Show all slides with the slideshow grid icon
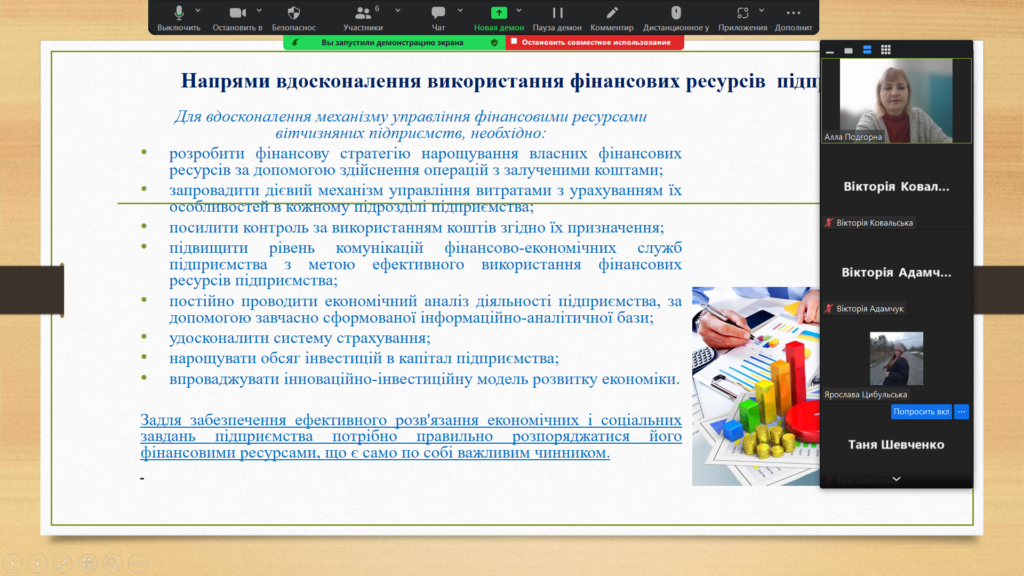The width and height of the screenshot is (1024, 576). 88,563
